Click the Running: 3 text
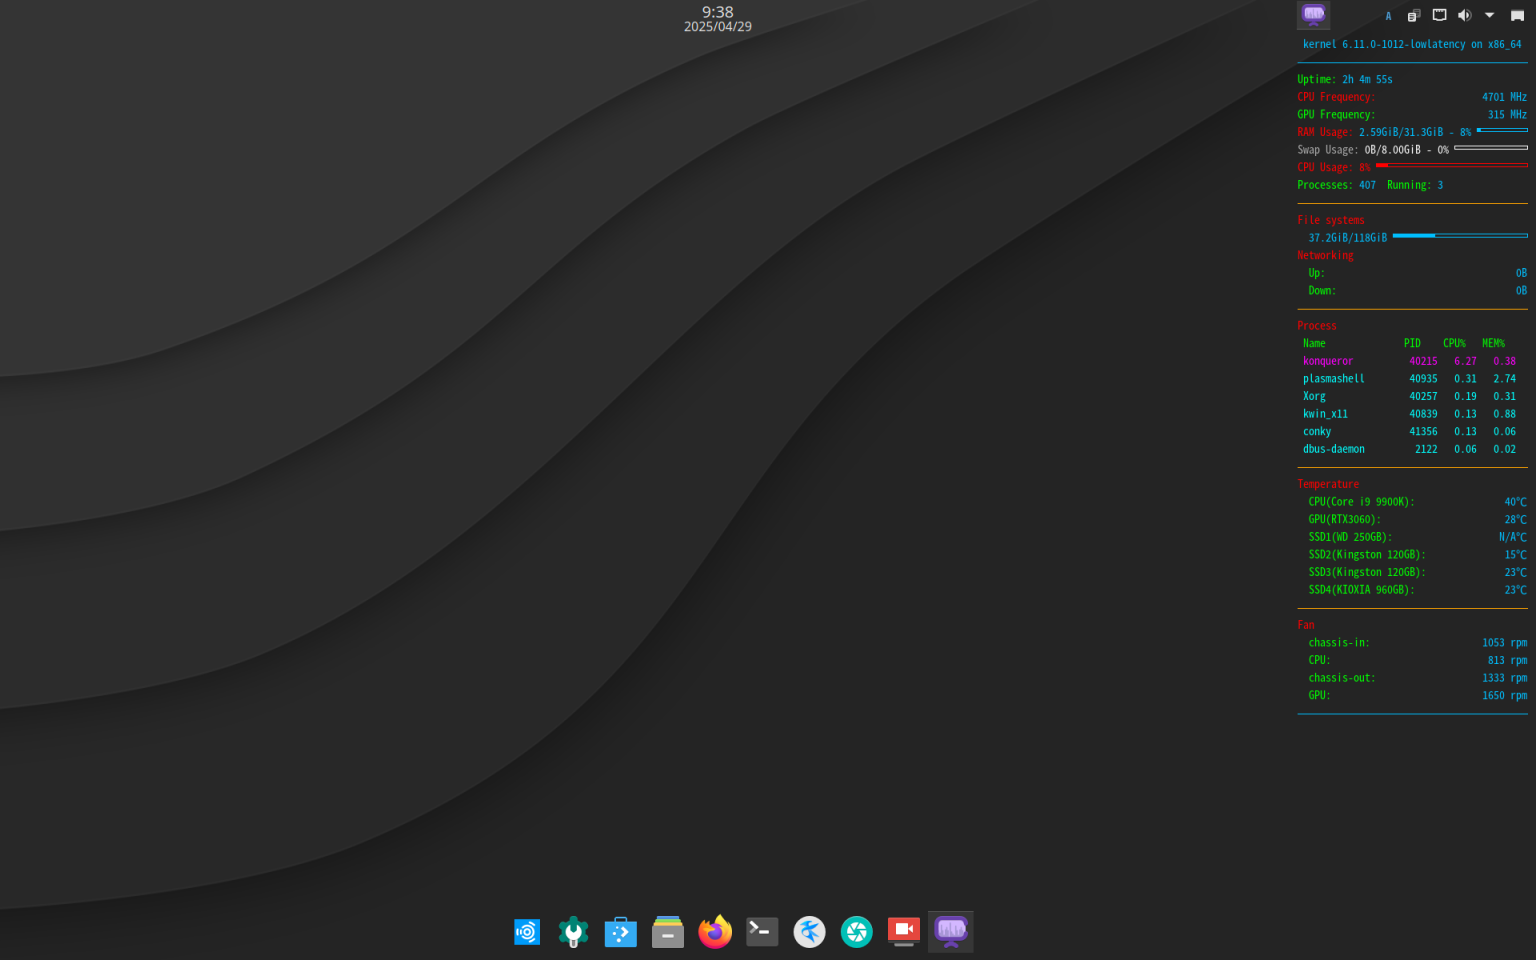This screenshot has height=960, width=1536. pos(1415,185)
